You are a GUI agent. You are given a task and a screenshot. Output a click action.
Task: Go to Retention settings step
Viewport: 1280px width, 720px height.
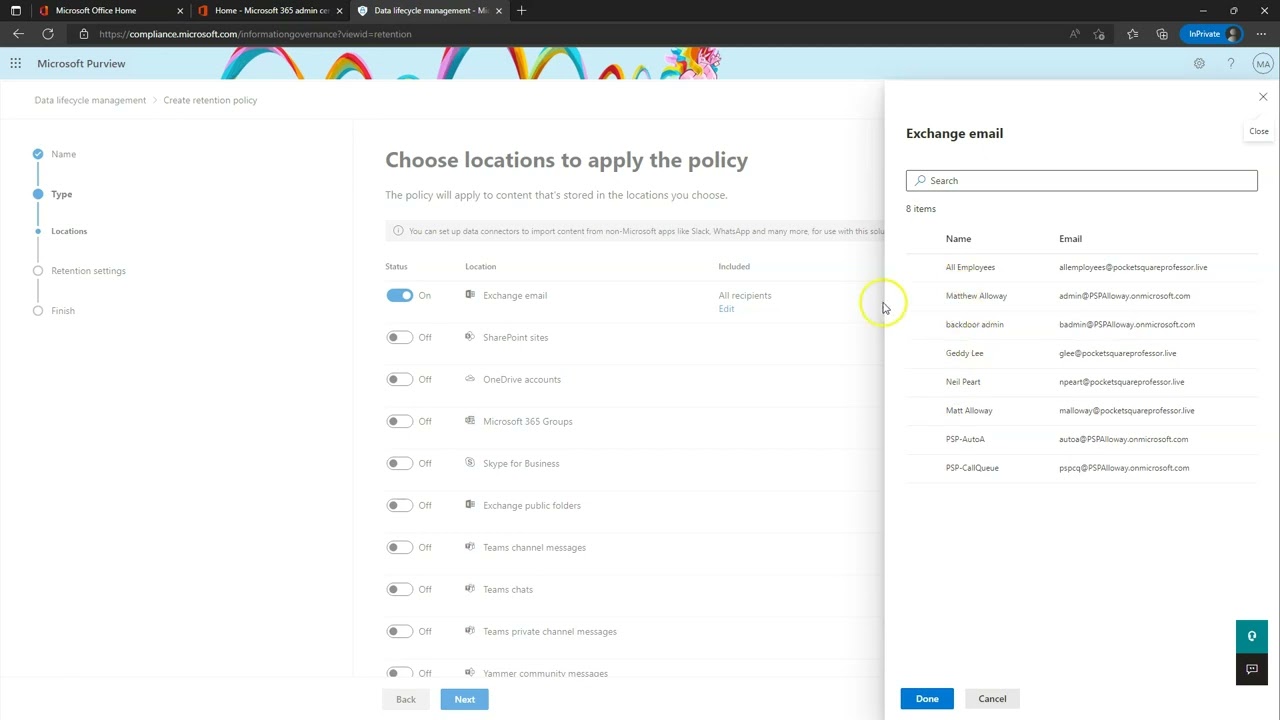(x=88, y=271)
